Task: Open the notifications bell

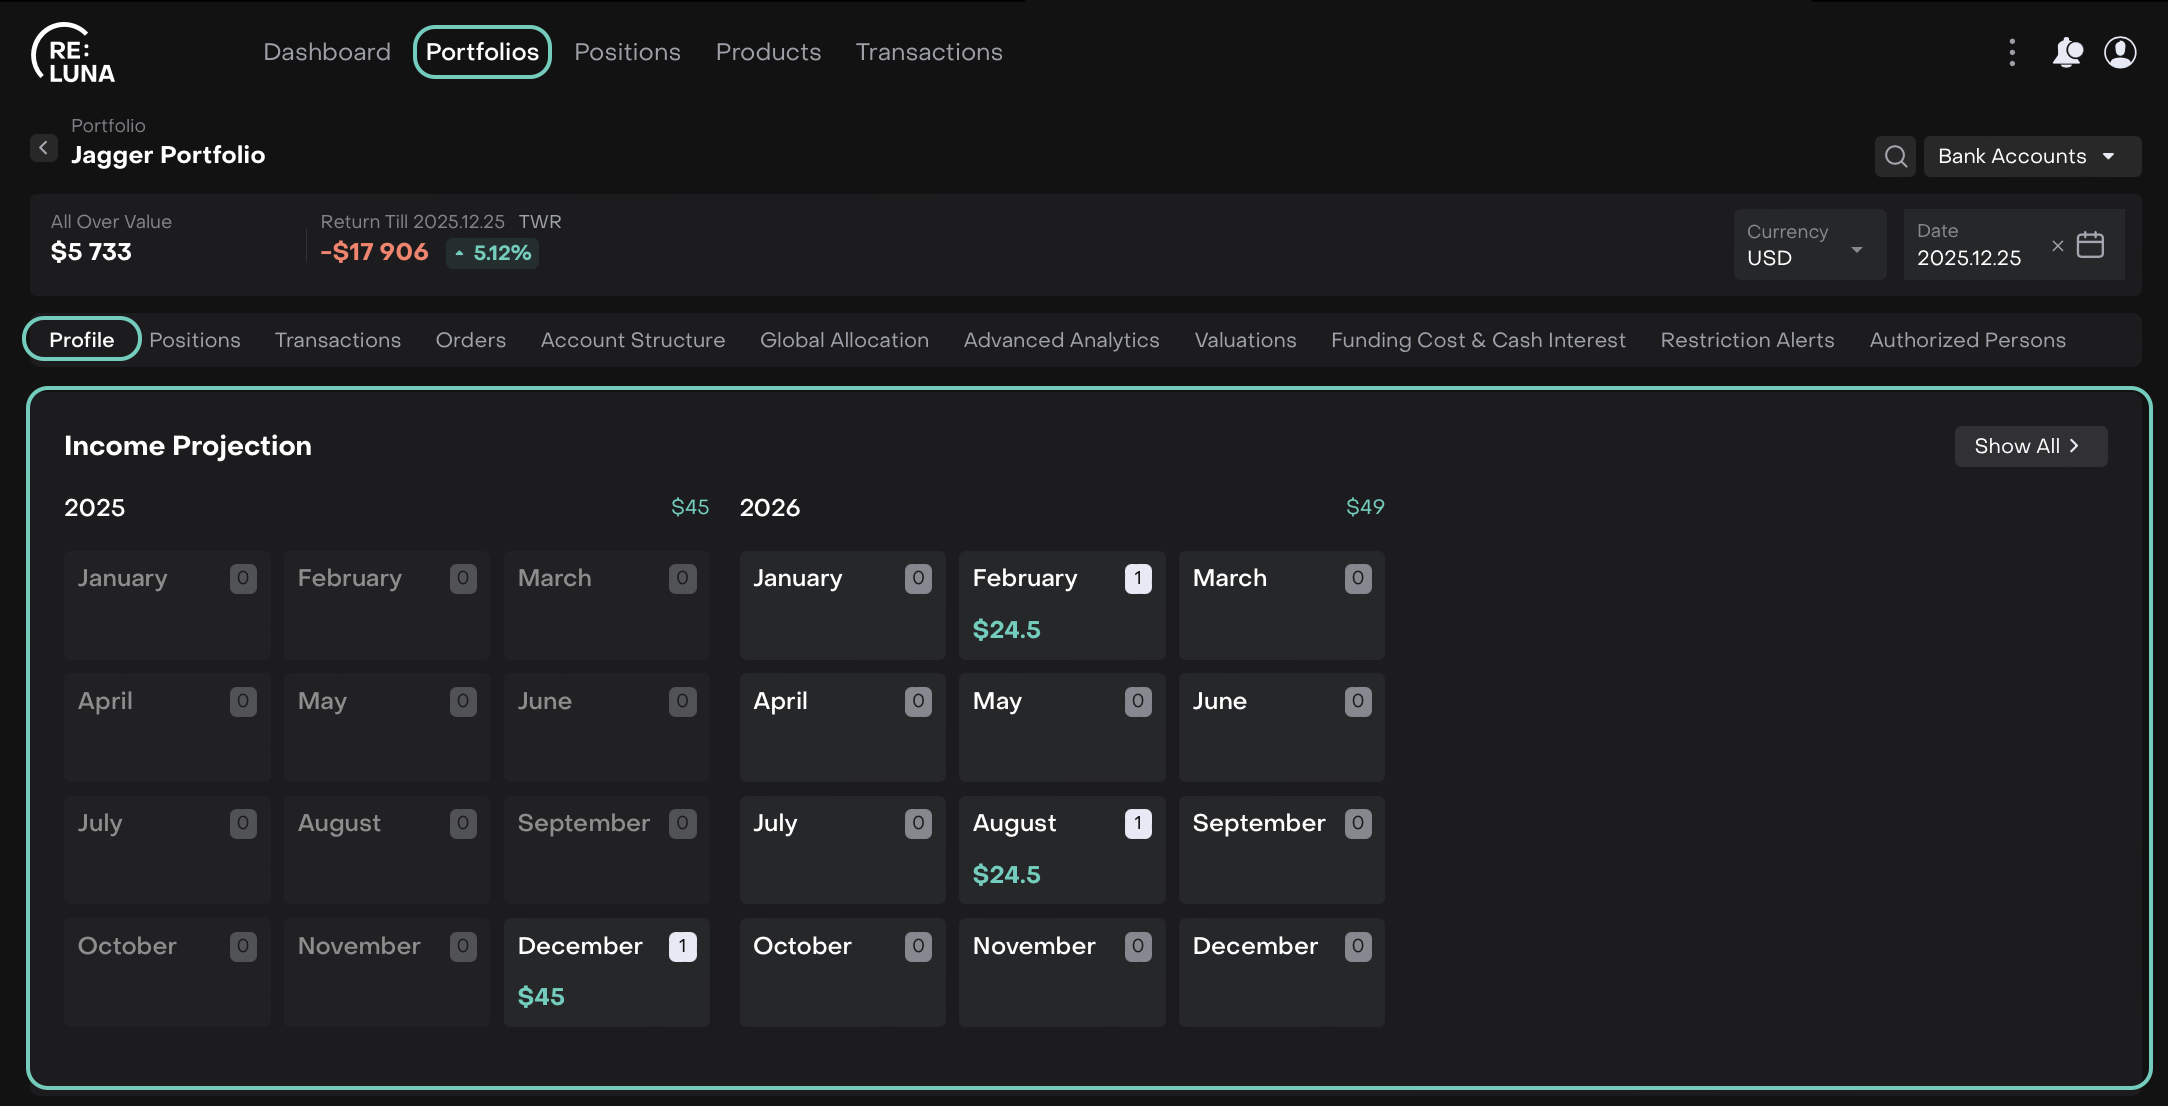Action: (x=2066, y=52)
